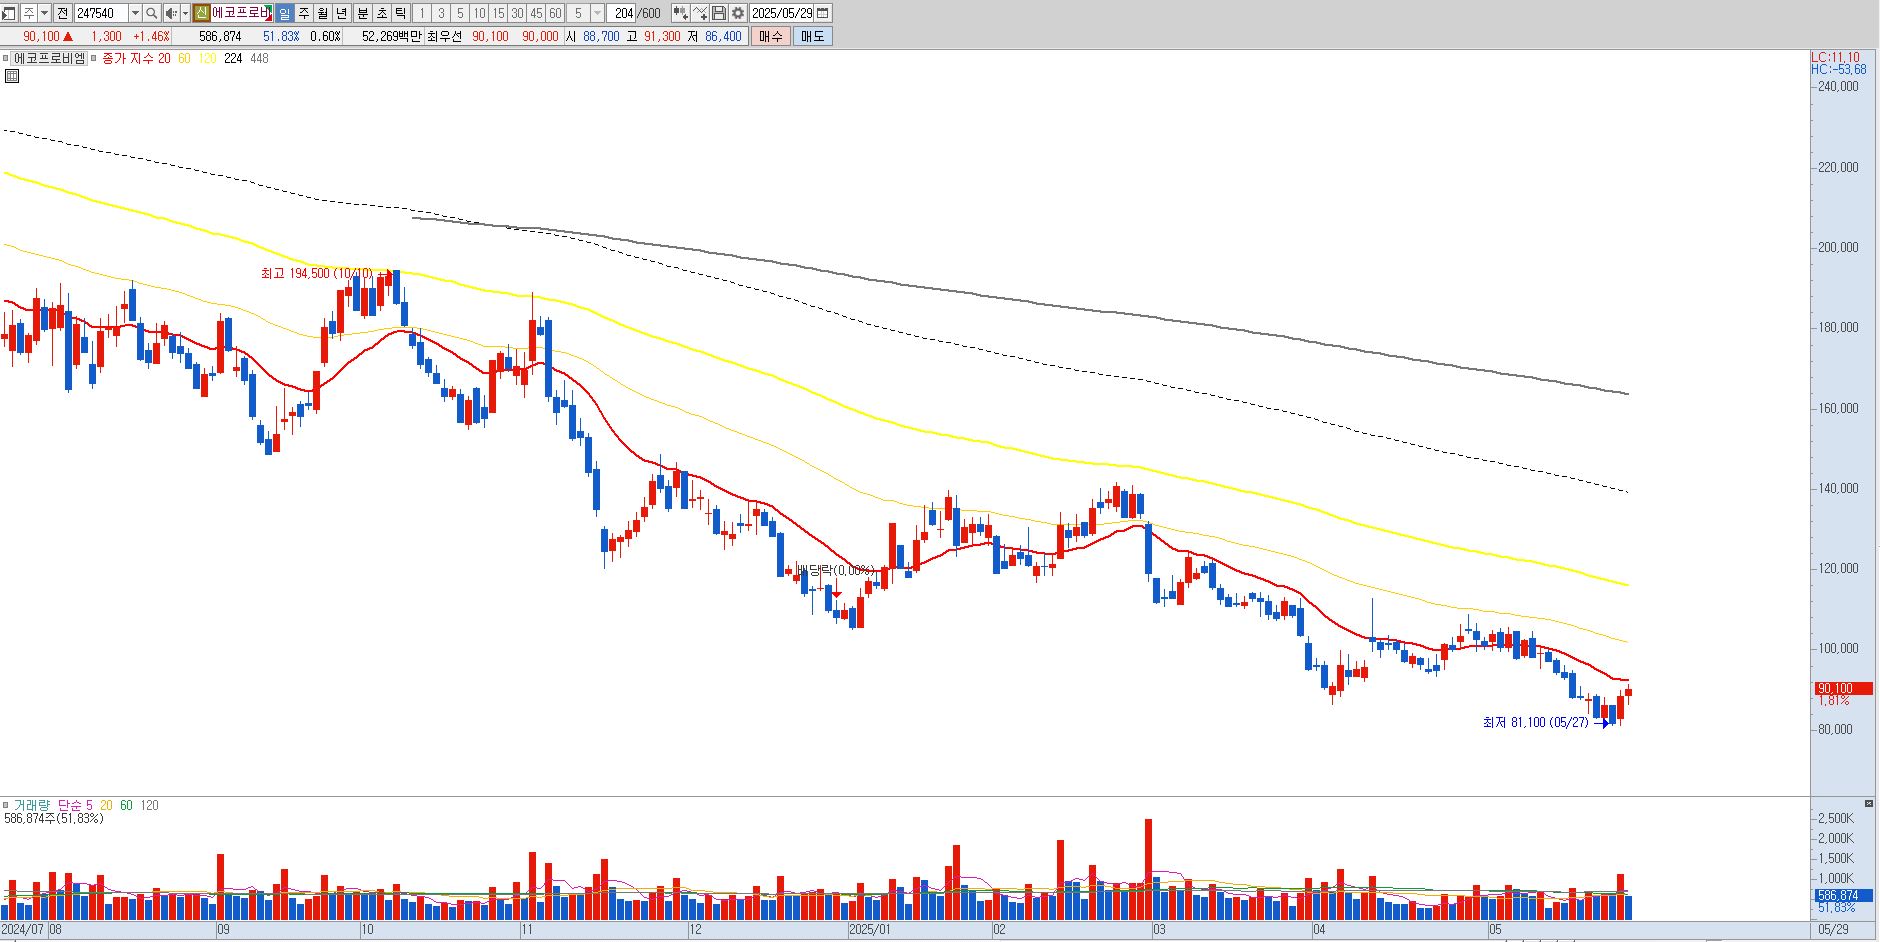Select the 초 seconds chart
The width and height of the screenshot is (1880, 942).
coord(381,13)
